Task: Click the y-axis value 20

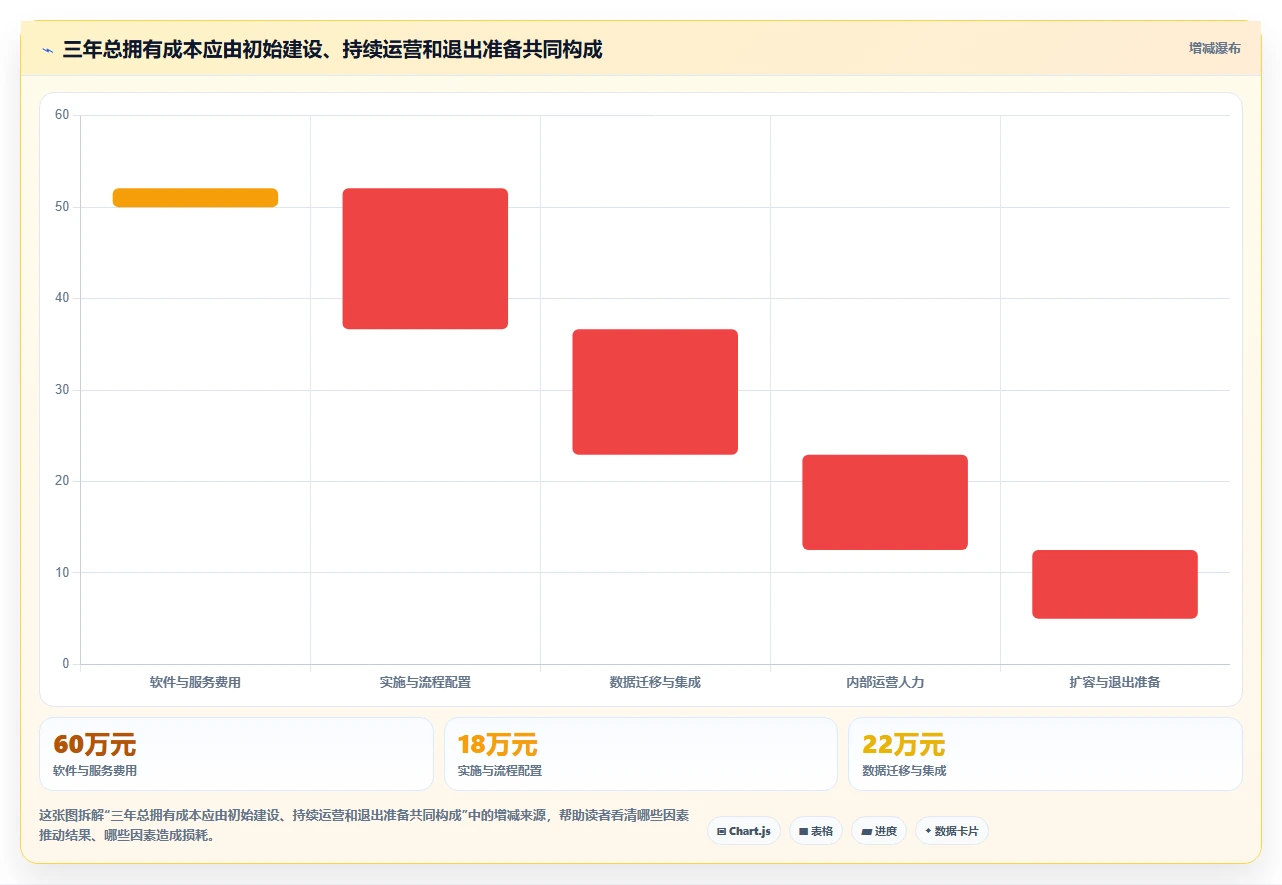Action: [x=62, y=481]
